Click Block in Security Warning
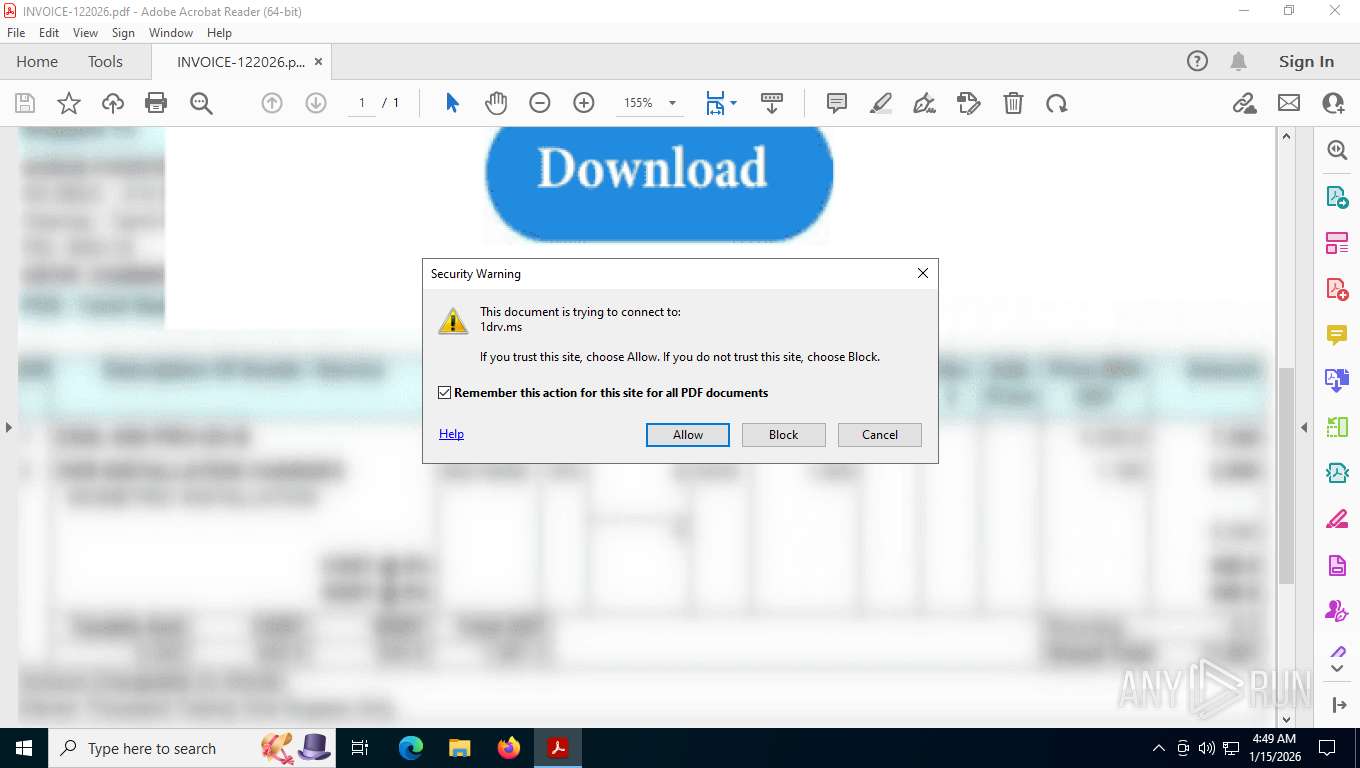Screen dimensions: 1360x768 [784, 435]
